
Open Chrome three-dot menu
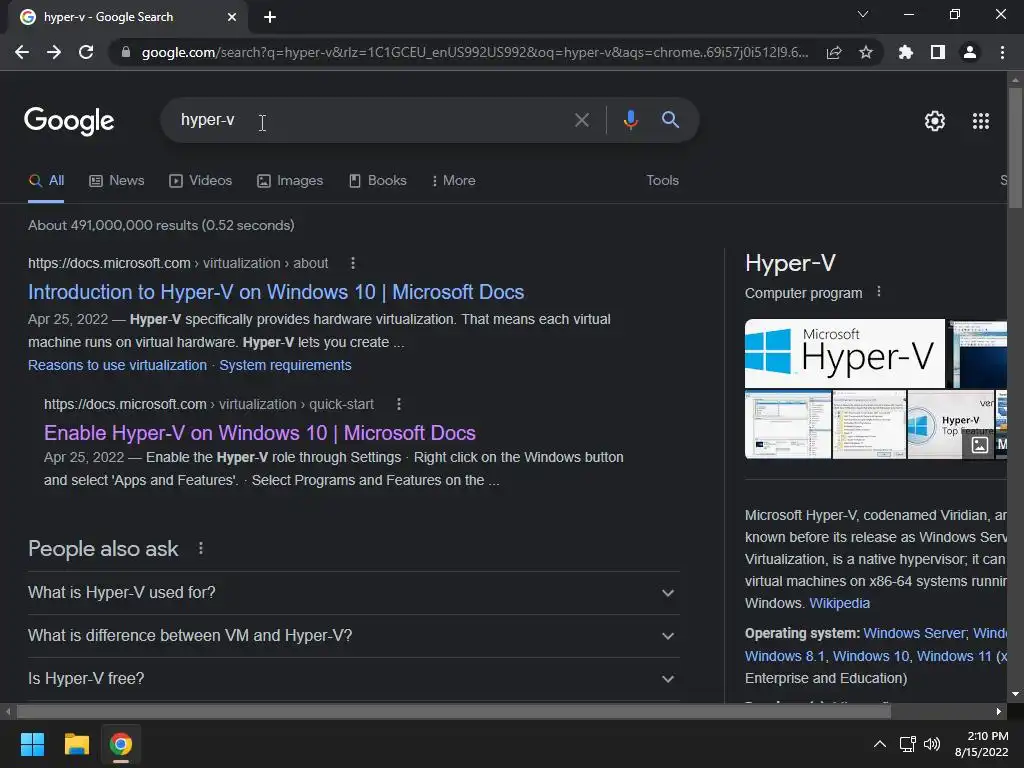[x=1002, y=52]
